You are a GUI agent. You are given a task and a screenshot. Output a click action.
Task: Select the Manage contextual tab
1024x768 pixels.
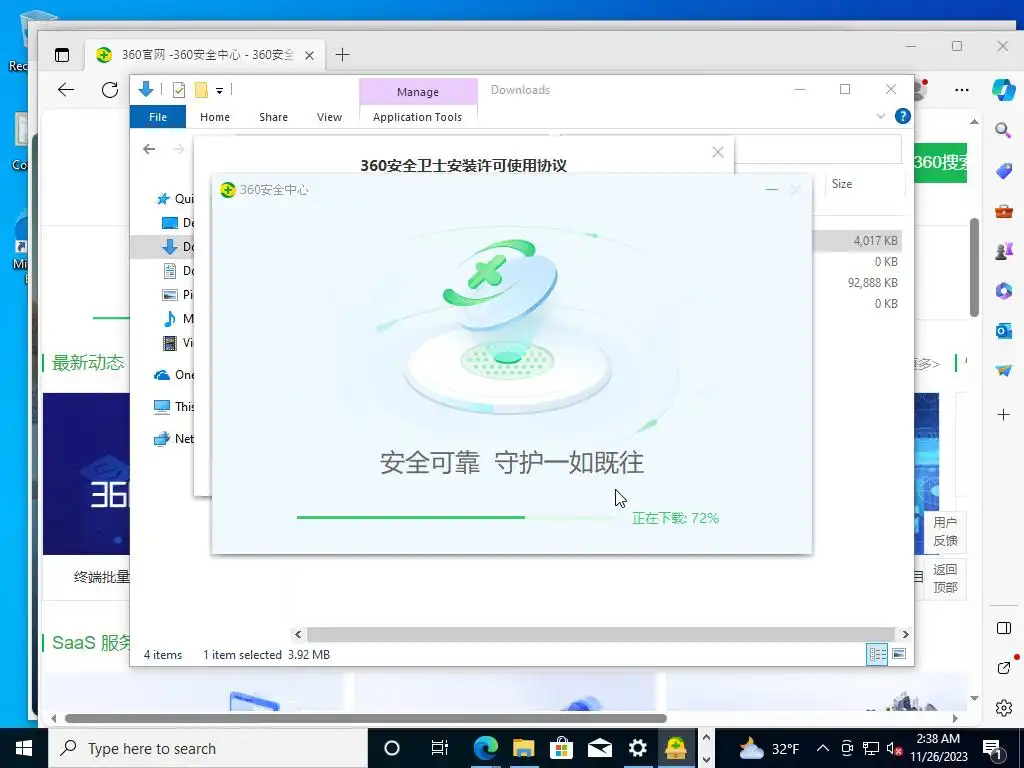pyautogui.click(x=418, y=91)
